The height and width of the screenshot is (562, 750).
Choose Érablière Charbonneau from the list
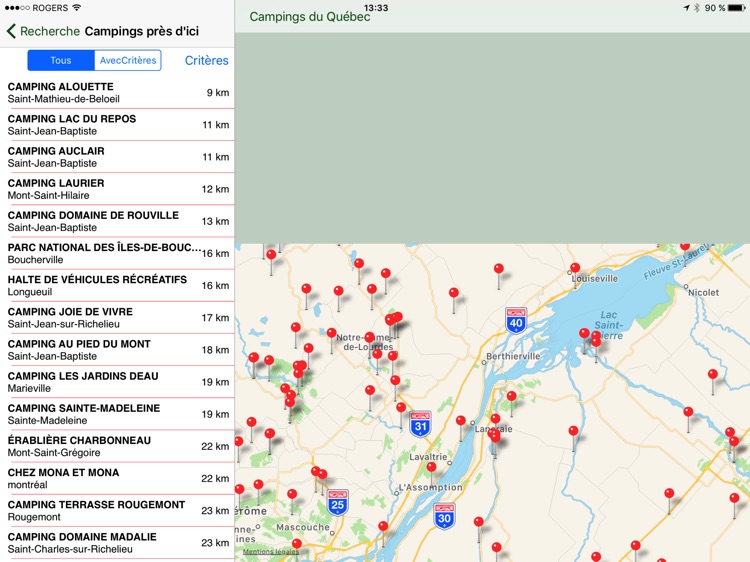(117, 446)
